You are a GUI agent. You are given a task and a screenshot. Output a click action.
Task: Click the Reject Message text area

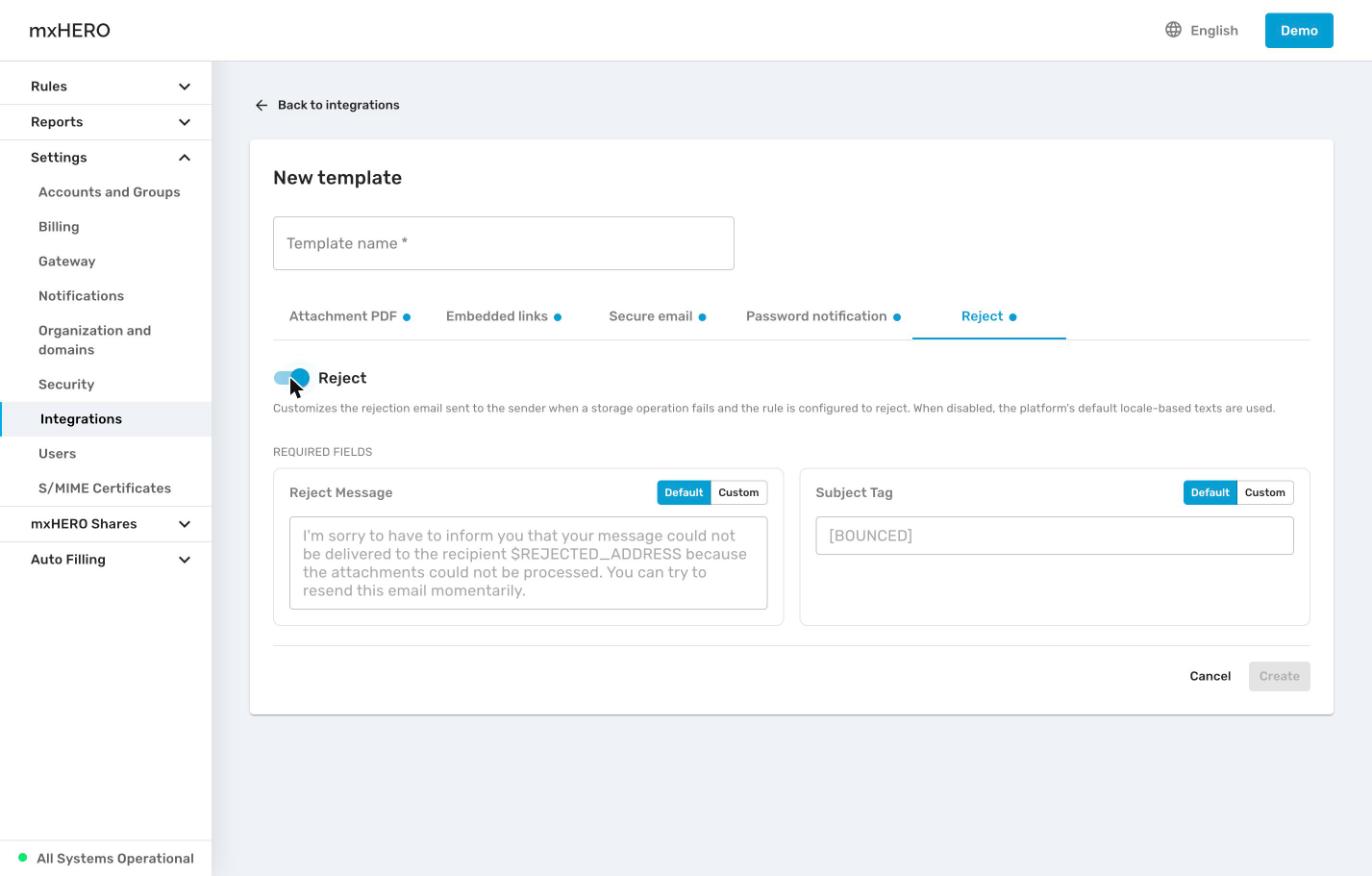(528, 563)
